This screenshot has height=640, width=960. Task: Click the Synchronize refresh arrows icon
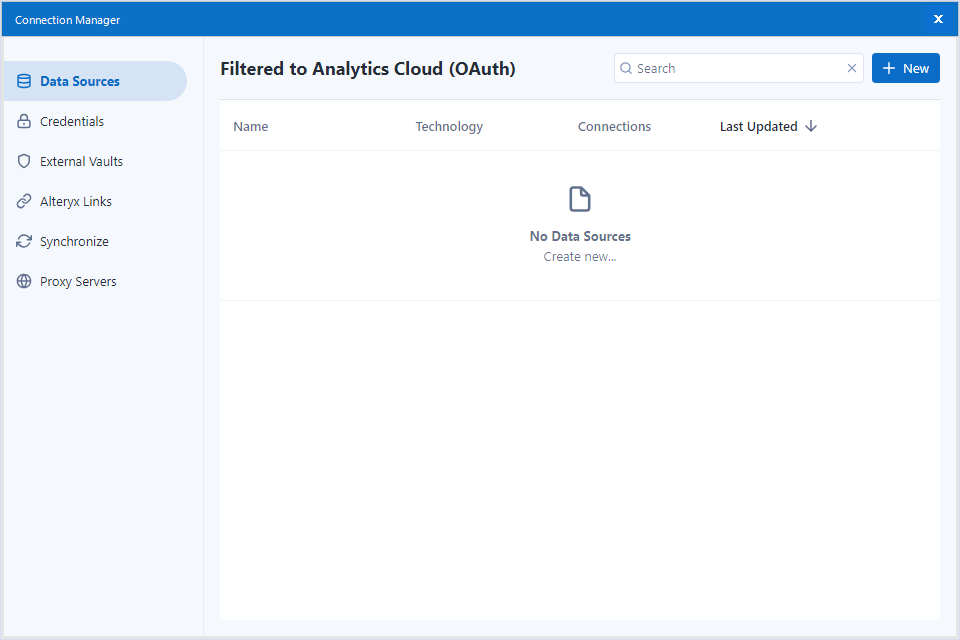(24, 241)
